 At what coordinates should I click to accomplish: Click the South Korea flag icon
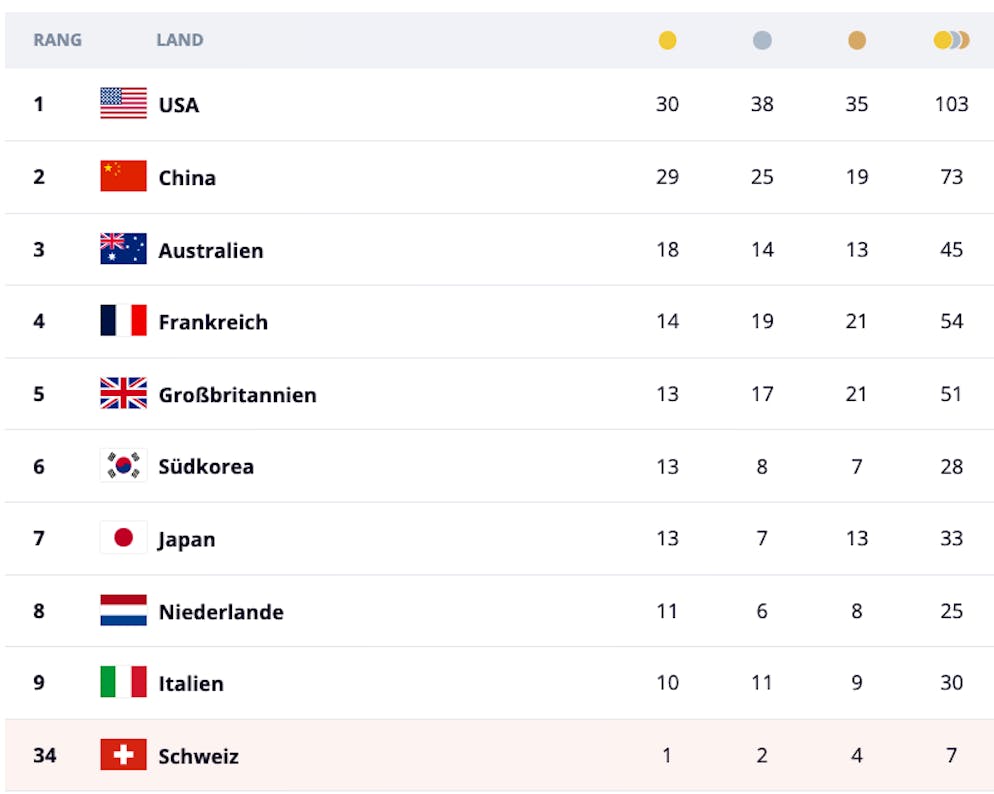123,466
